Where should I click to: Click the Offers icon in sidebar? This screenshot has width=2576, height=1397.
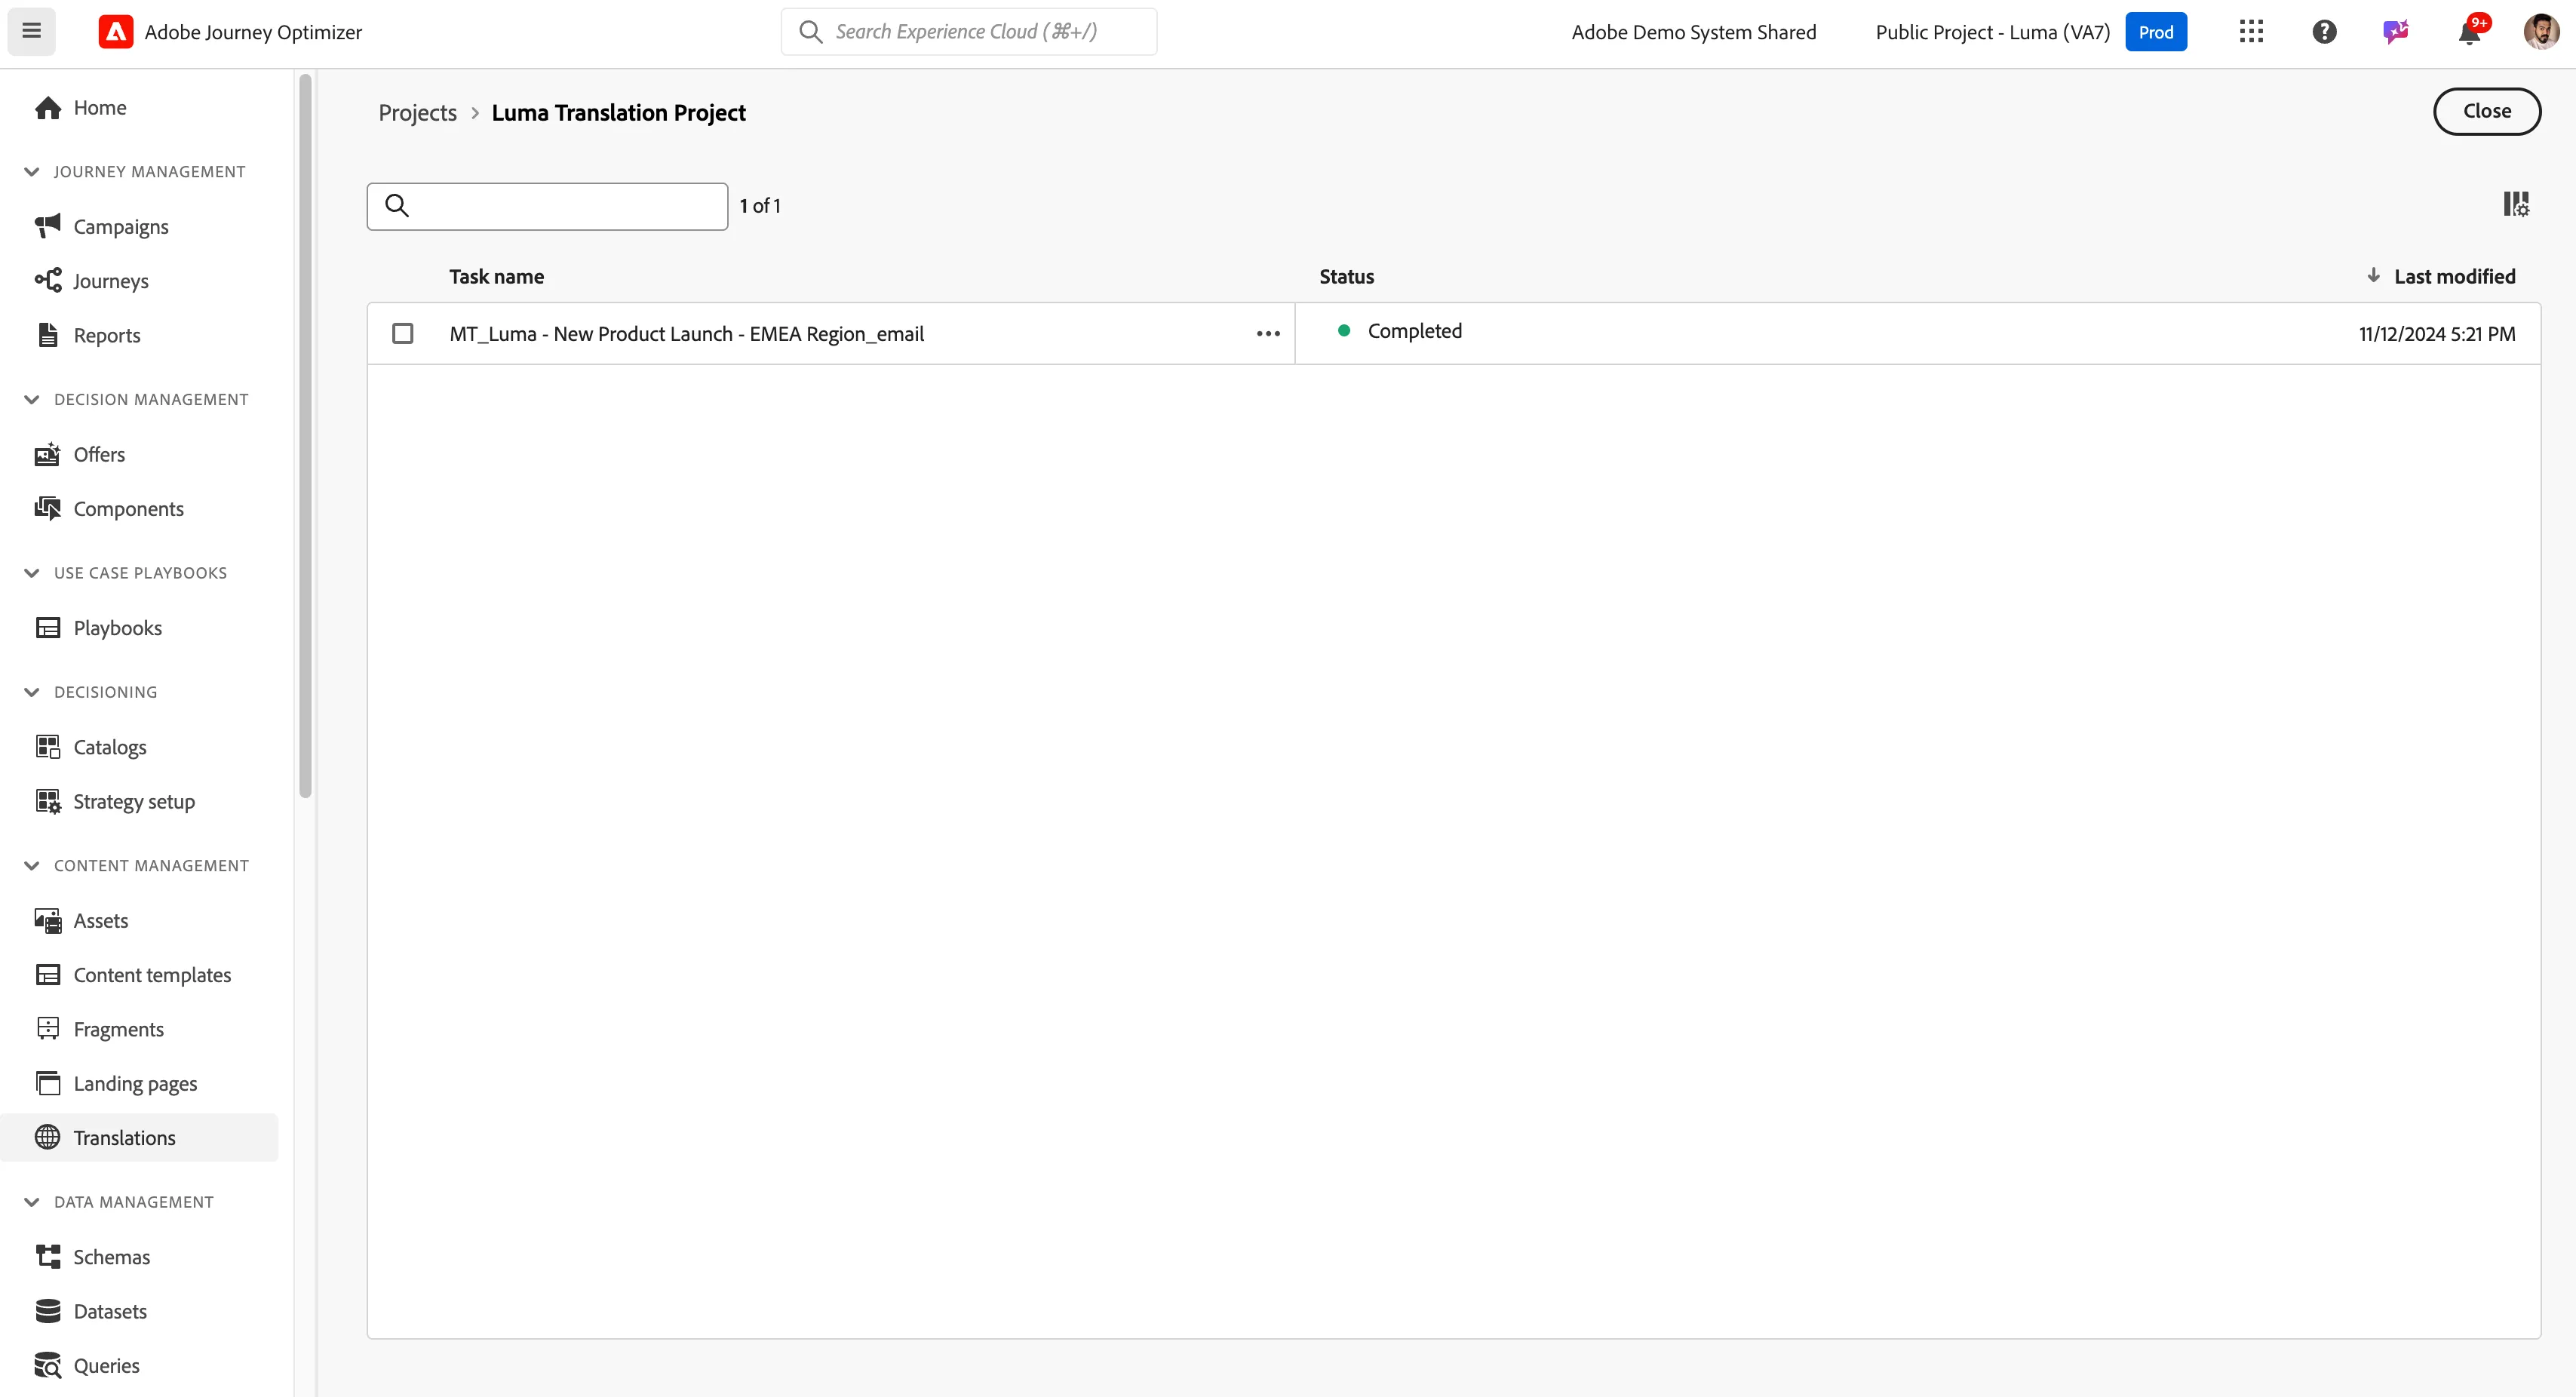pos(48,455)
